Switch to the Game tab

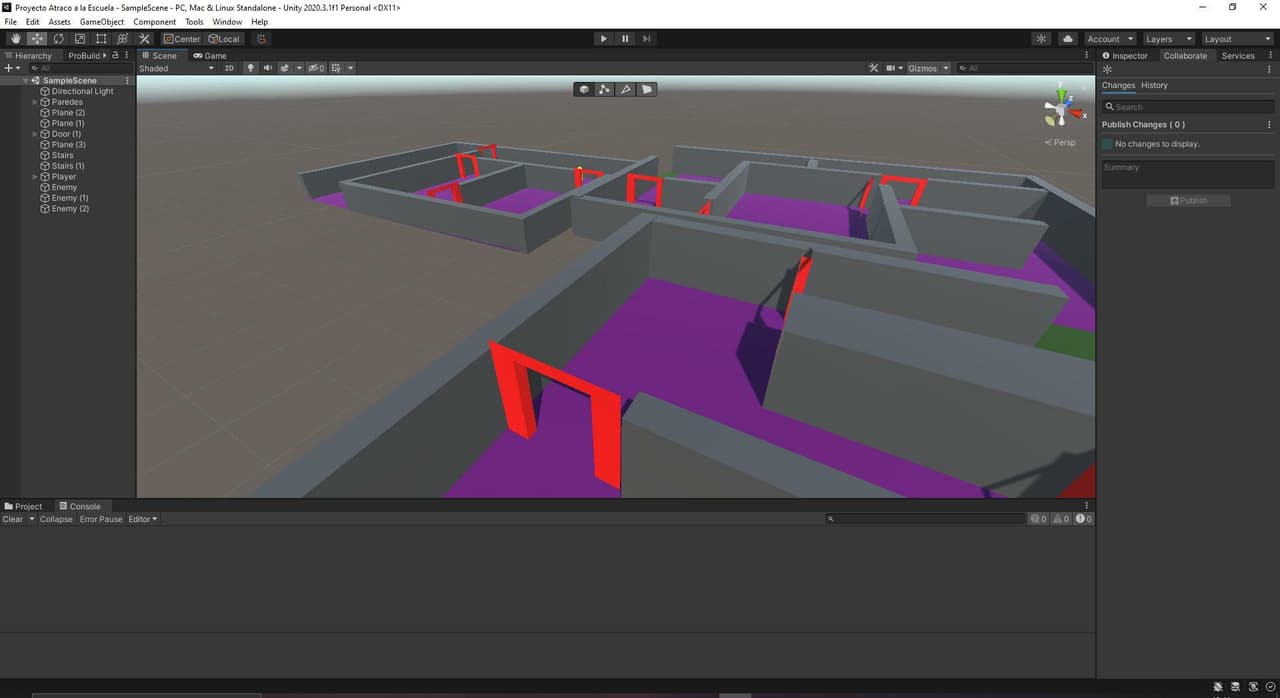[210, 56]
